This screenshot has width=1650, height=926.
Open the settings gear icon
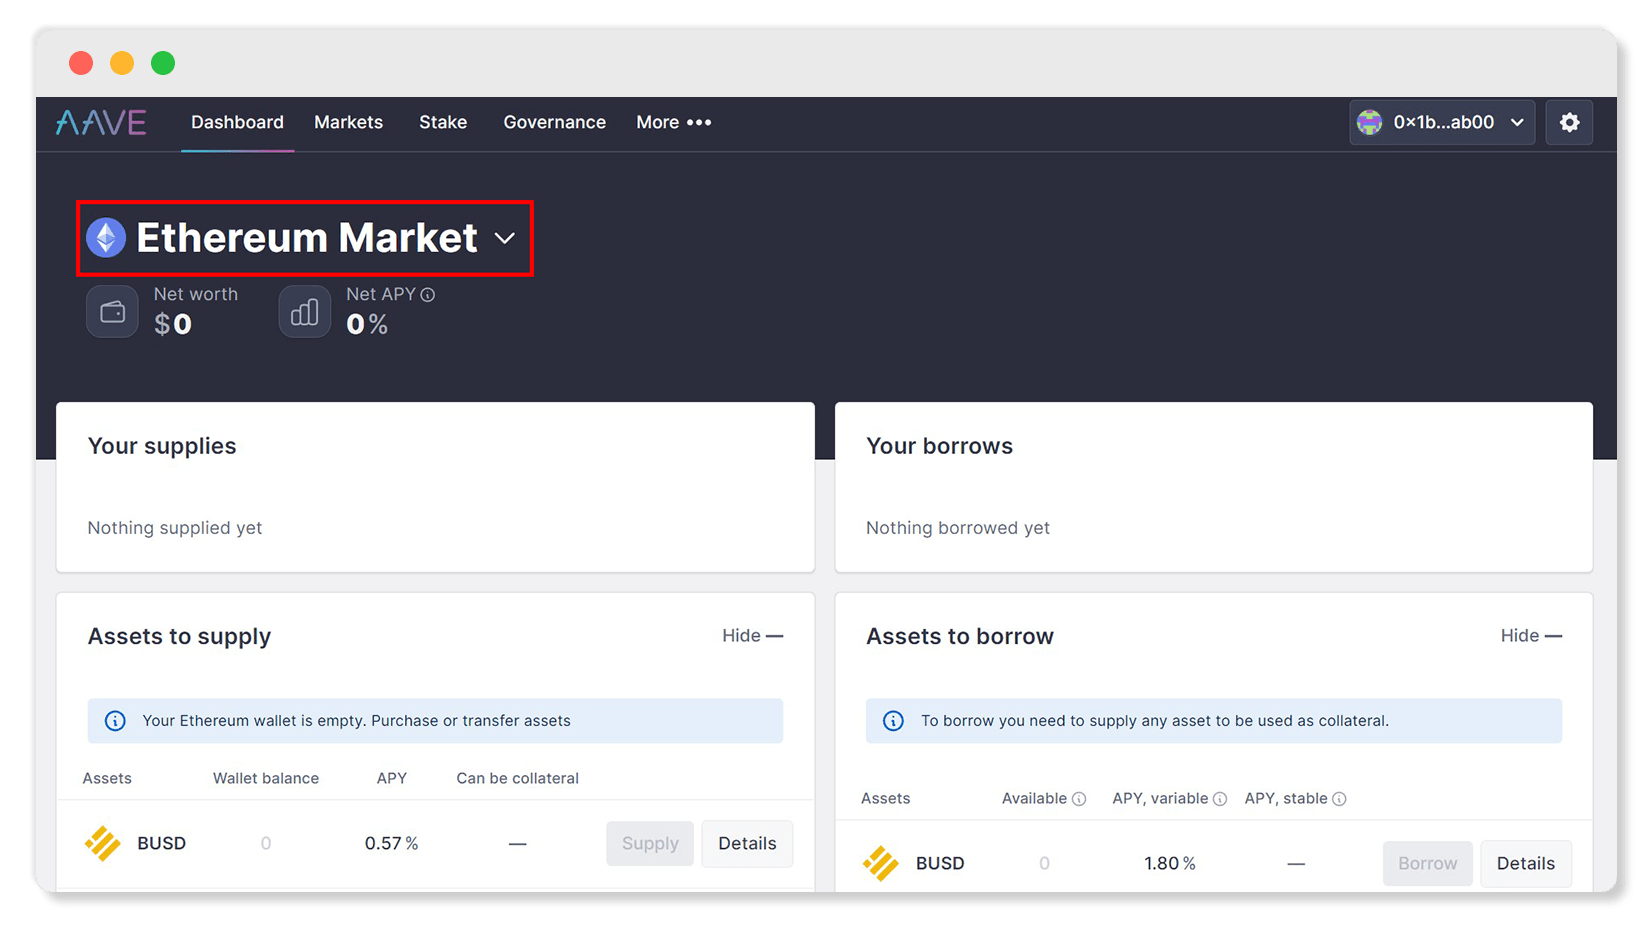(1569, 122)
